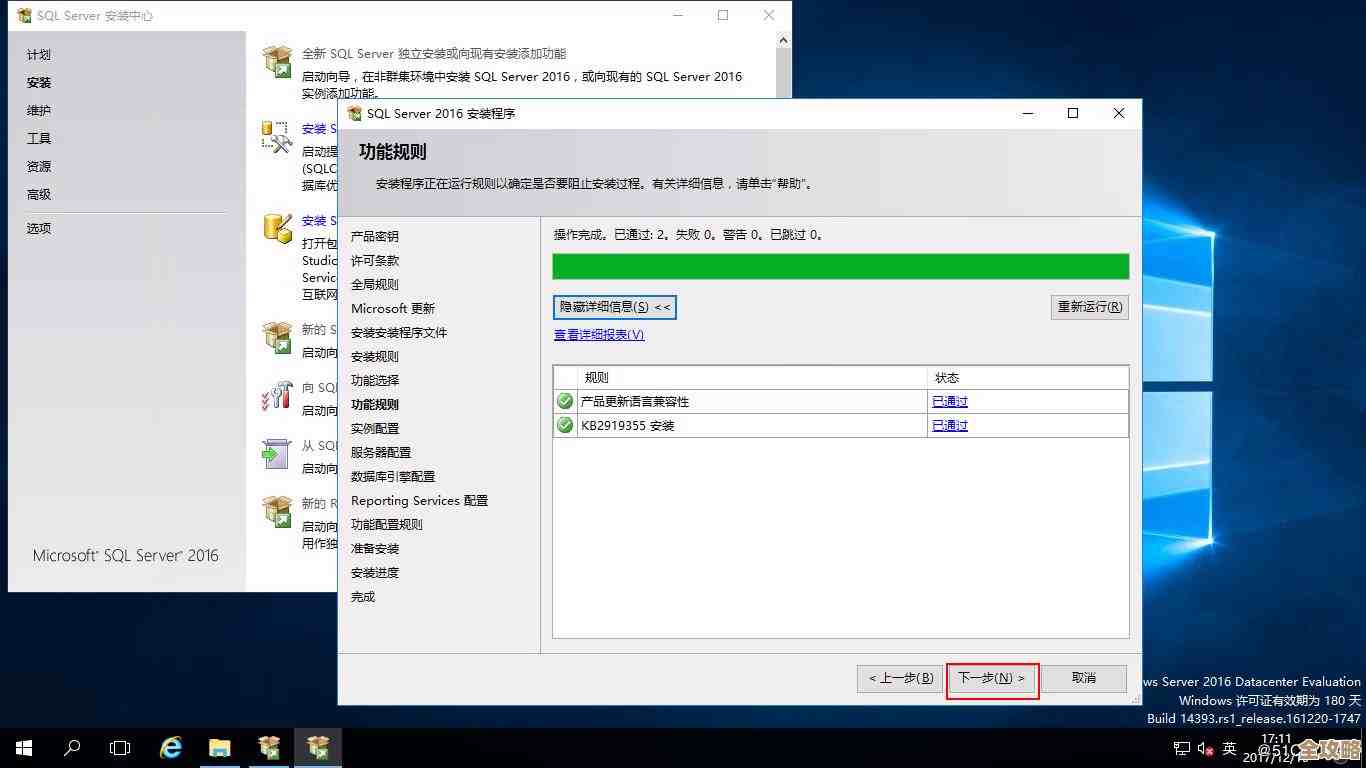
Task: Collapse details with 隐藏详细信息(S) <<
Action: point(614,307)
